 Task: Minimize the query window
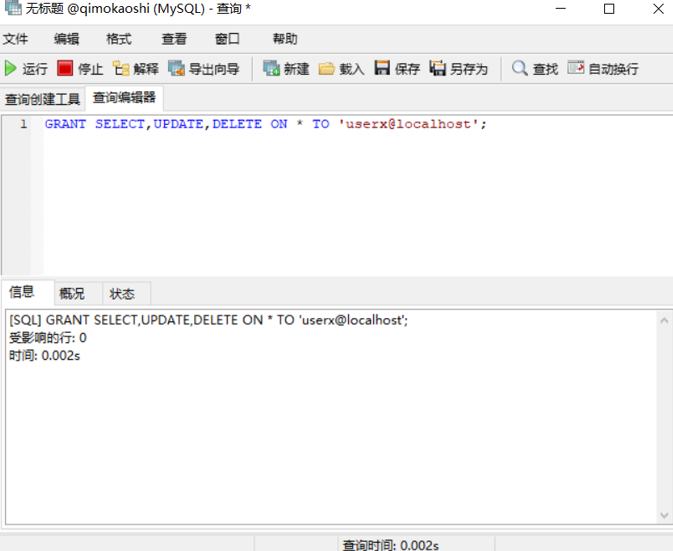pos(561,9)
